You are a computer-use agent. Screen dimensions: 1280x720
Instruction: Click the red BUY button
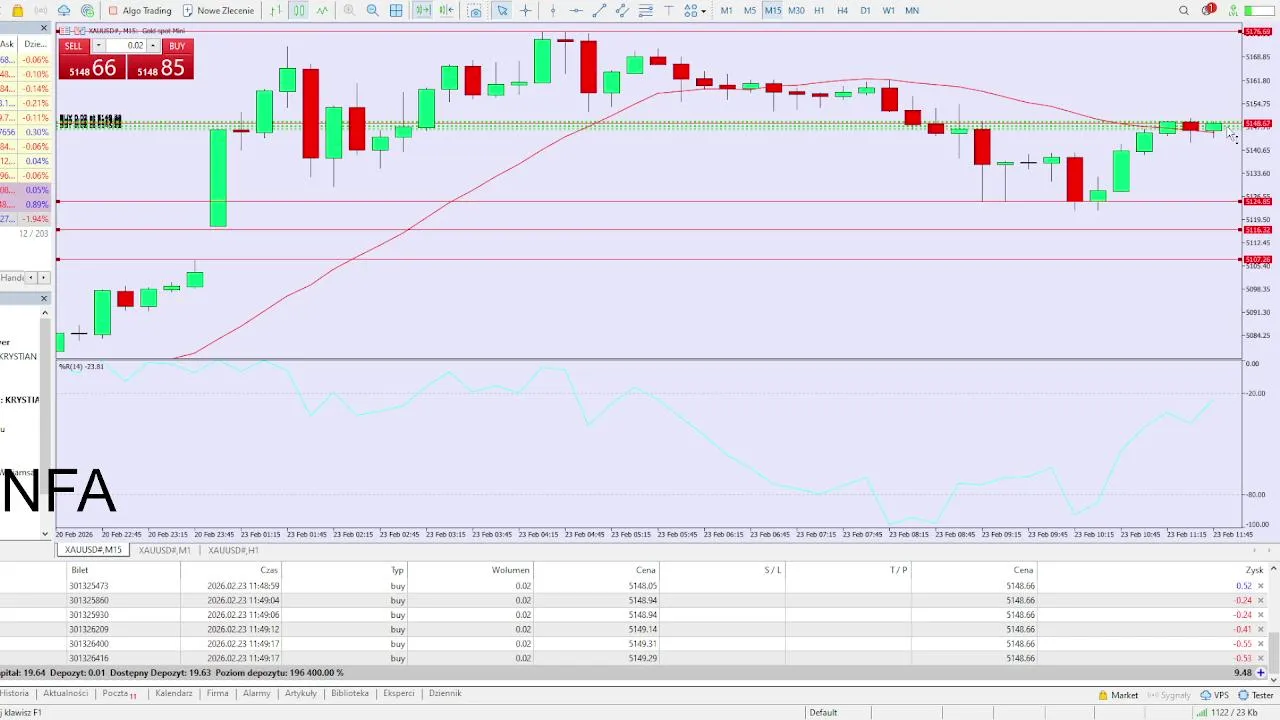[177, 46]
